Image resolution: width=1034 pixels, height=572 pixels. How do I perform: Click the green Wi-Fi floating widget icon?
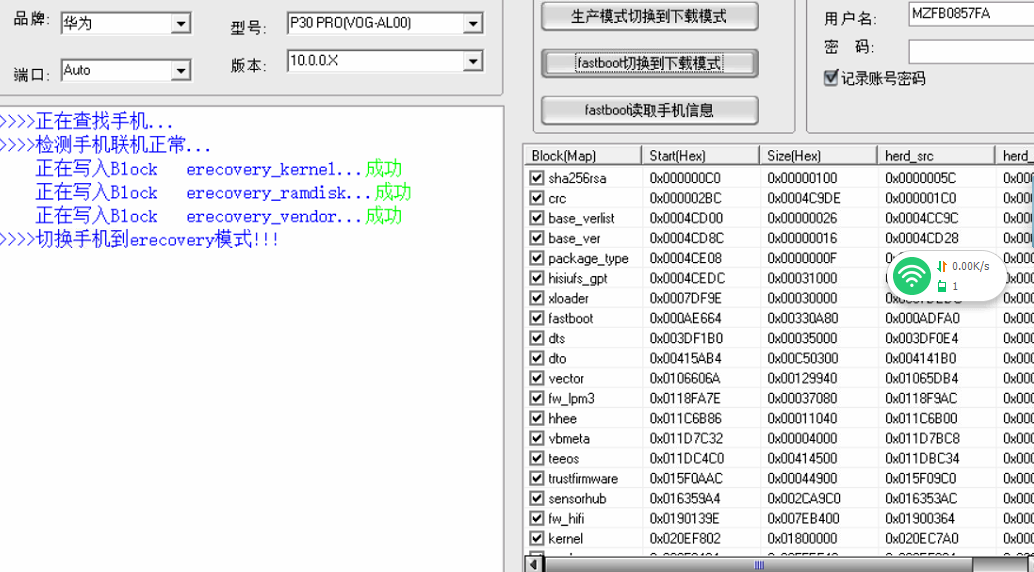pos(911,276)
